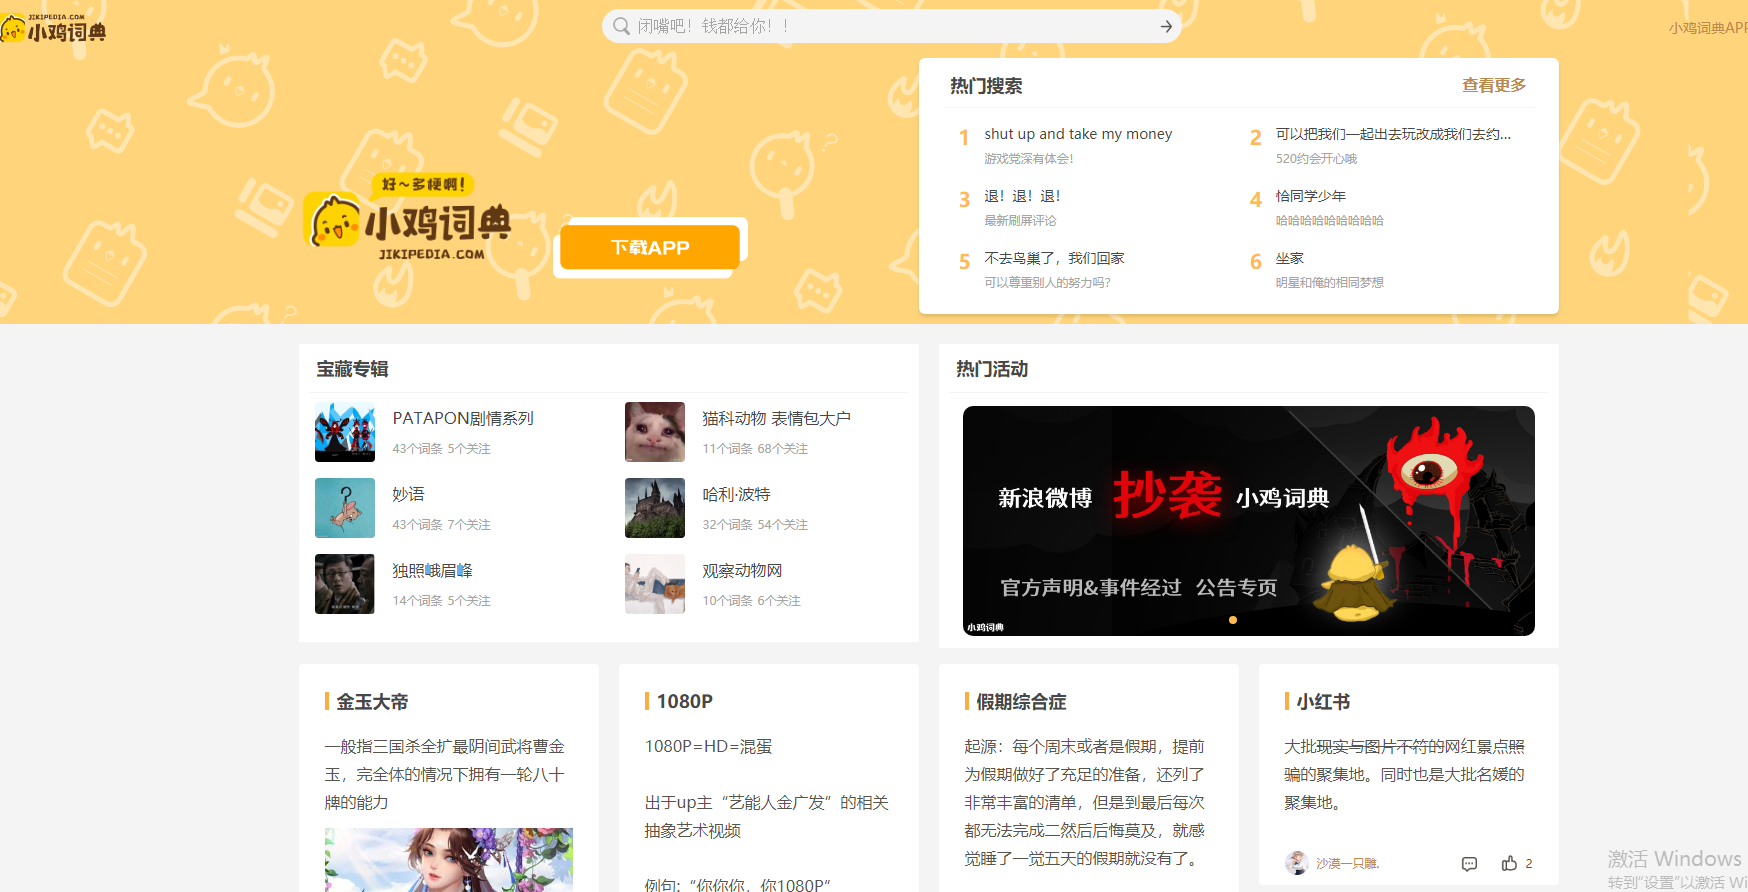Image resolution: width=1748 pixels, height=892 pixels.
Task: Click the orange carousel indicator dot
Action: coord(1233,620)
